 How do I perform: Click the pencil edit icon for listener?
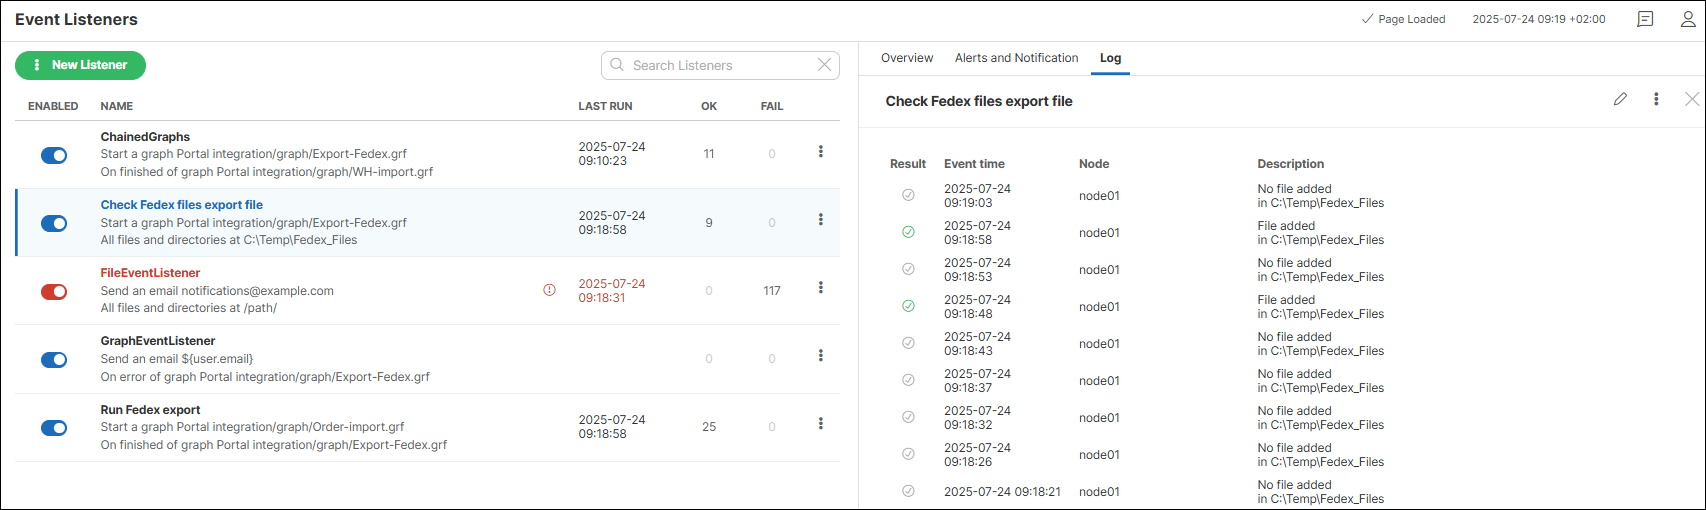click(x=1620, y=99)
